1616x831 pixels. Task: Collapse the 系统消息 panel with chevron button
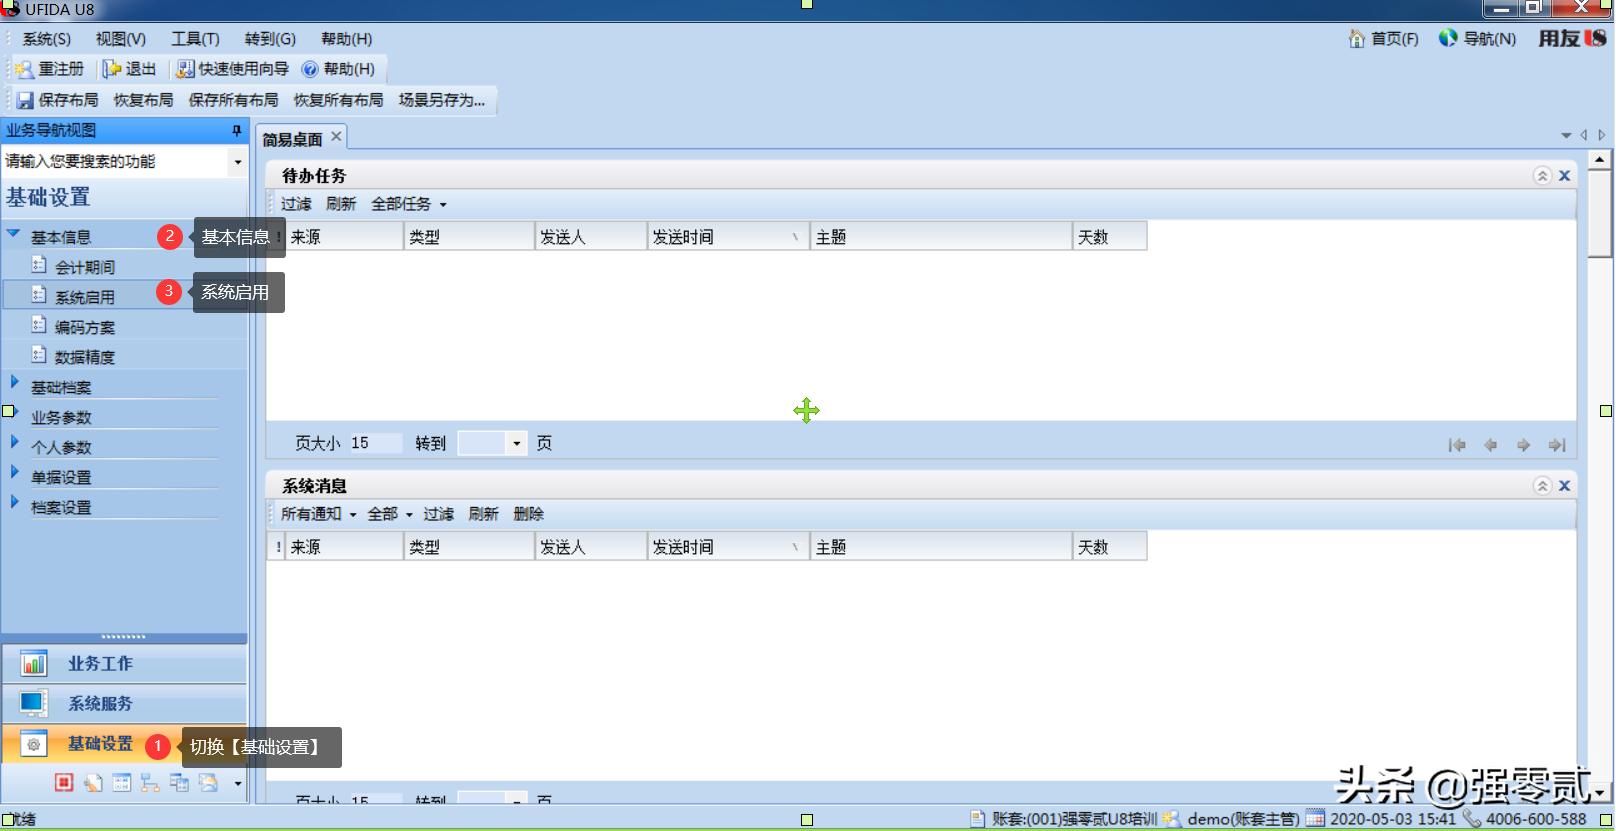point(1542,486)
